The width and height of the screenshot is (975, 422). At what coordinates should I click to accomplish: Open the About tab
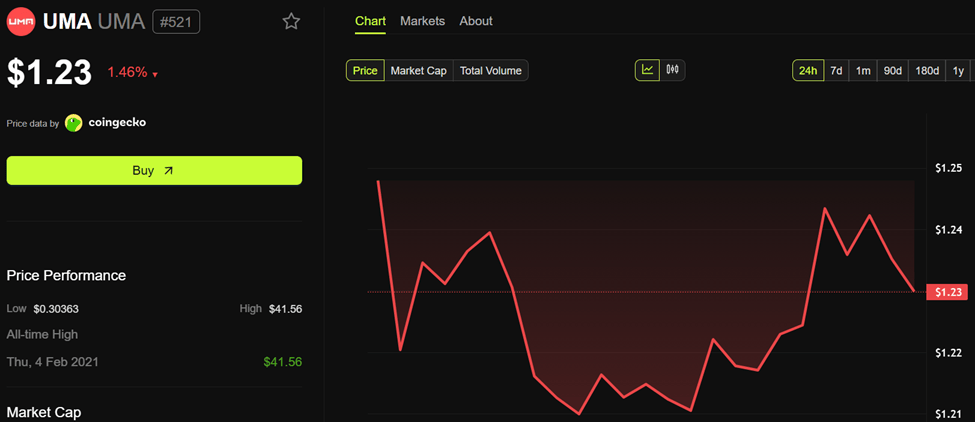coord(476,21)
